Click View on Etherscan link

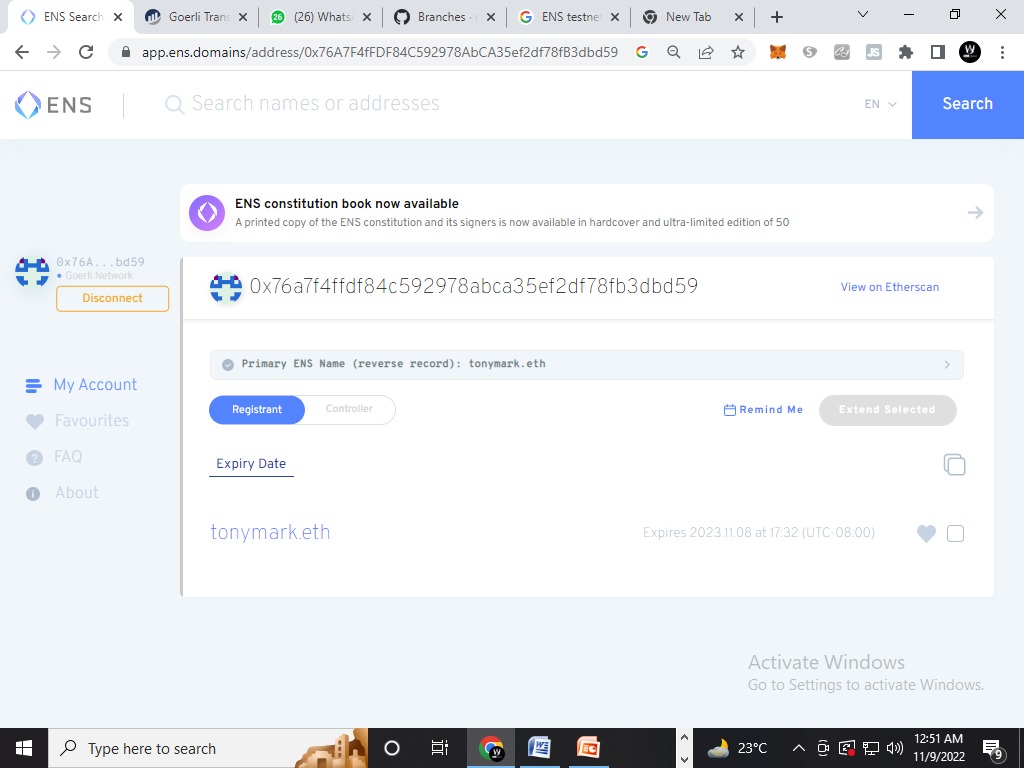click(889, 287)
